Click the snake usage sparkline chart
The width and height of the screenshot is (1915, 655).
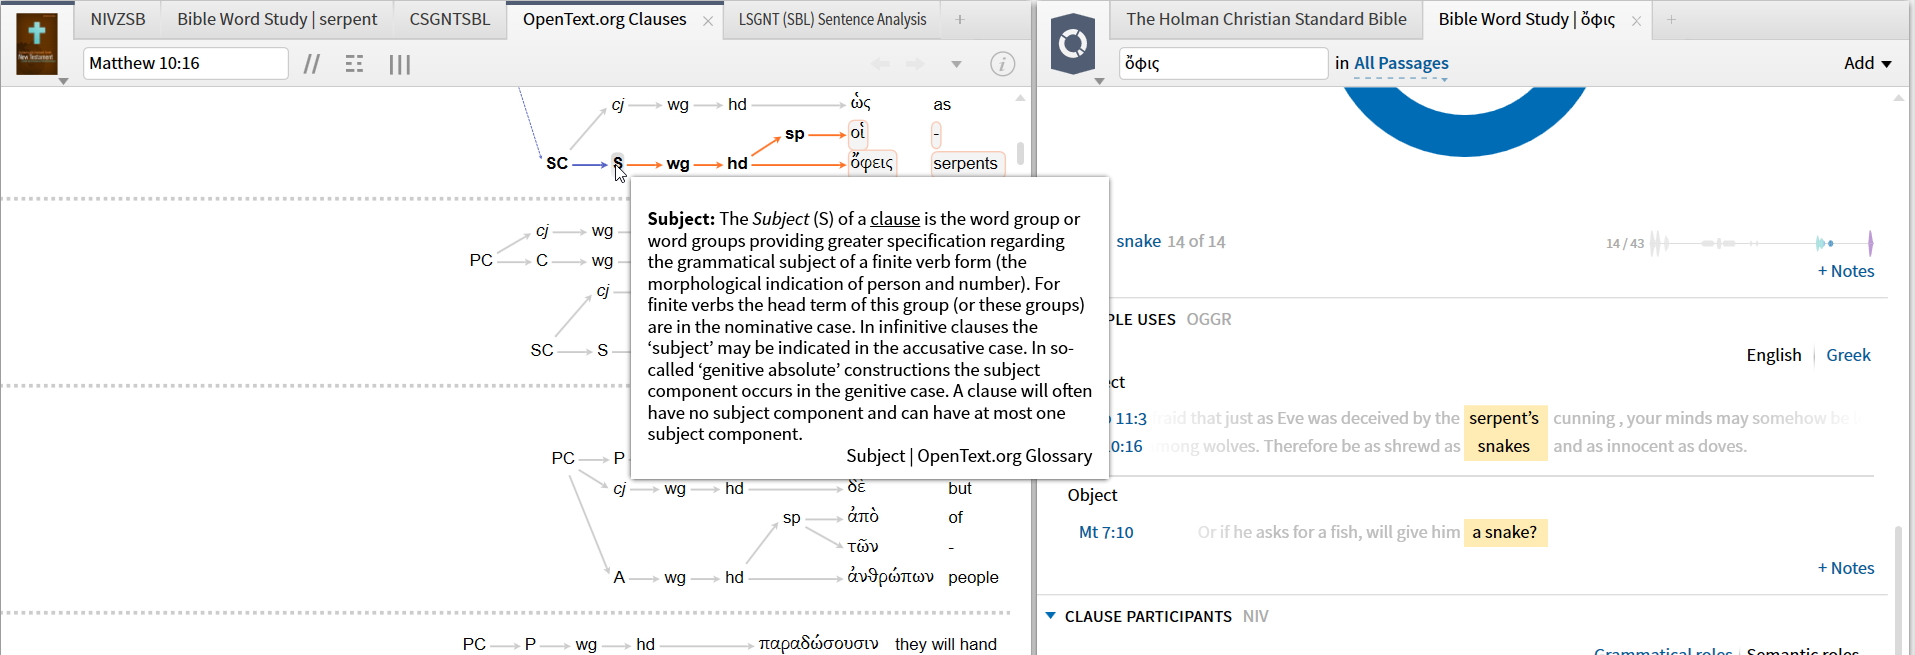pos(1761,243)
